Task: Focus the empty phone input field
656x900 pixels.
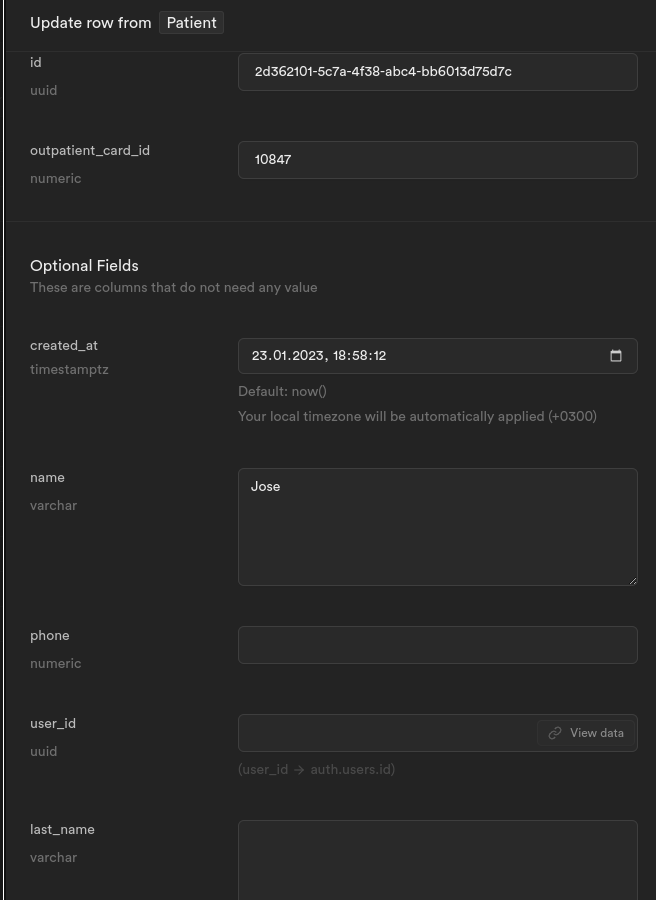Action: pyautogui.click(x=437, y=645)
